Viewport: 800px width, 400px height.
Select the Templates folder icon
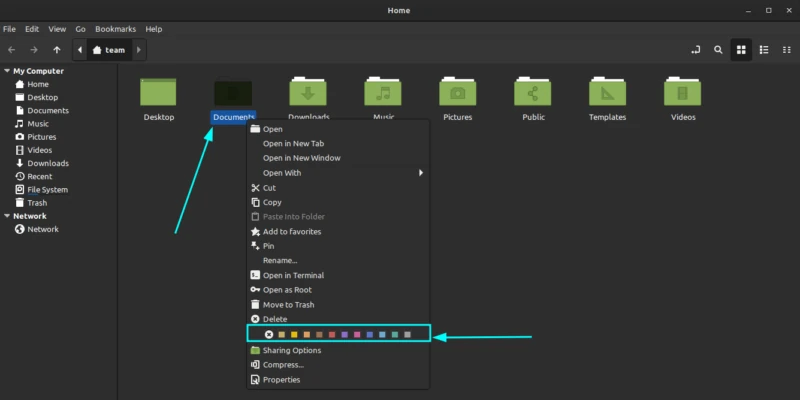point(607,92)
